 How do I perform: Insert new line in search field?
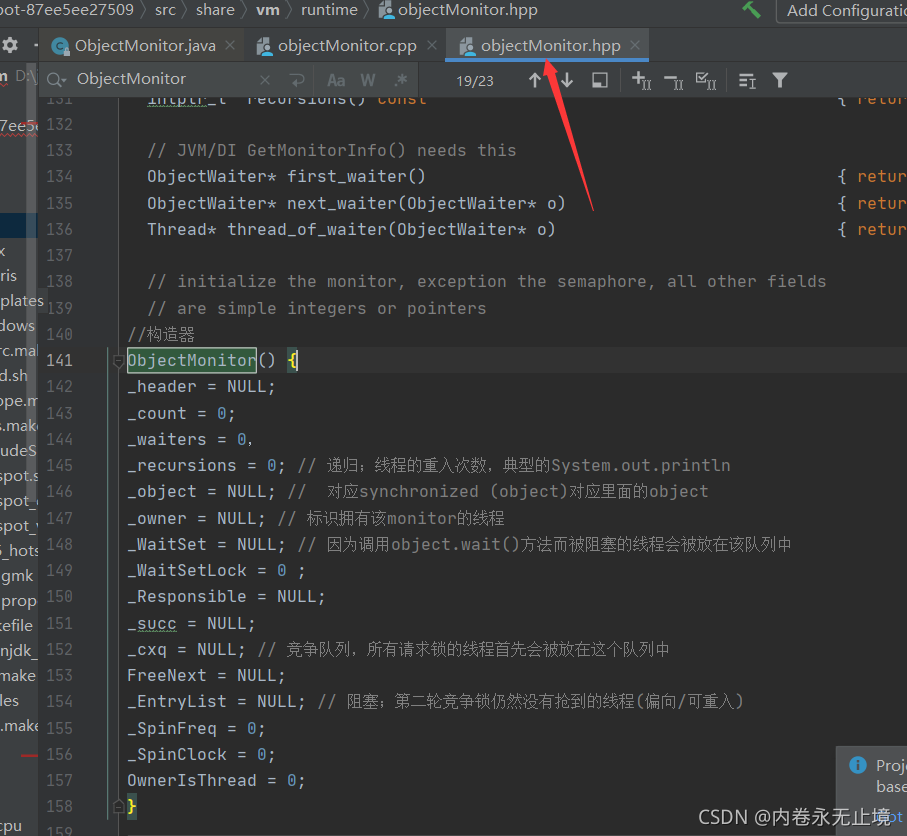[x=297, y=80]
